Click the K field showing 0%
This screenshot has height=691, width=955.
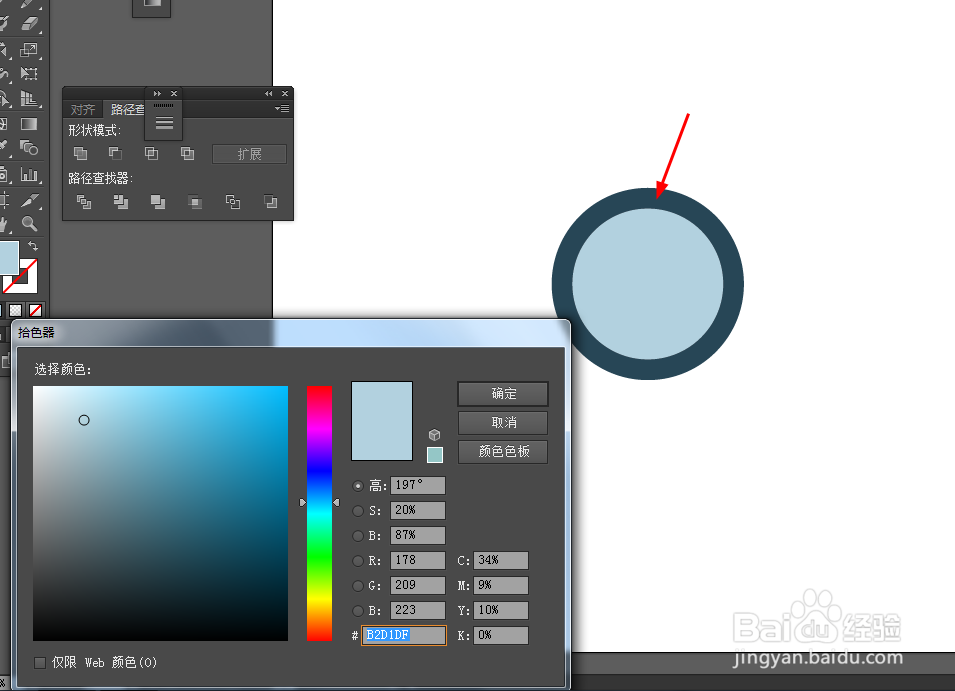tap(501, 635)
